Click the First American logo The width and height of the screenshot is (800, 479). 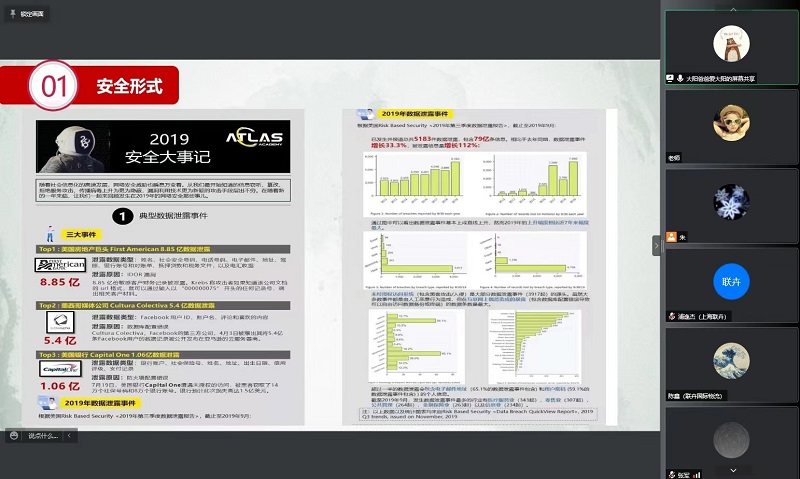pyautogui.click(x=60, y=264)
